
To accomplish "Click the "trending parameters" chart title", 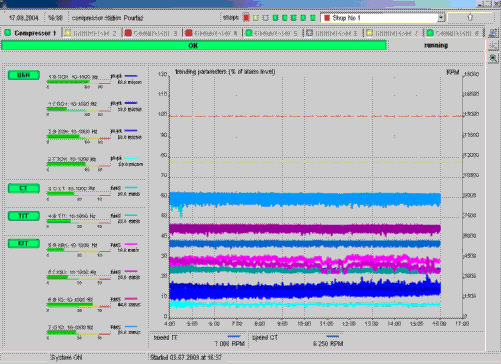I will coord(225,72).
